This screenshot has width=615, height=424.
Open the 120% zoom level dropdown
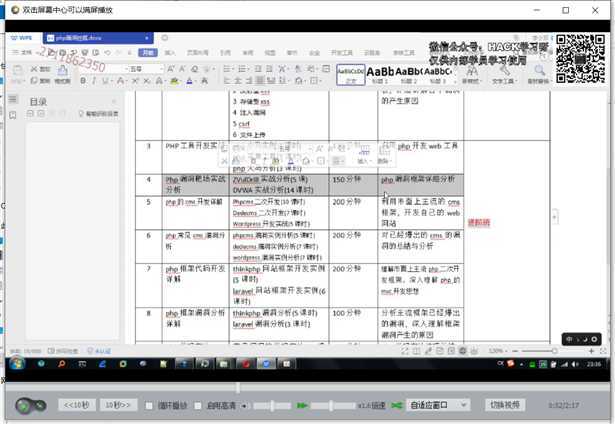point(498,351)
